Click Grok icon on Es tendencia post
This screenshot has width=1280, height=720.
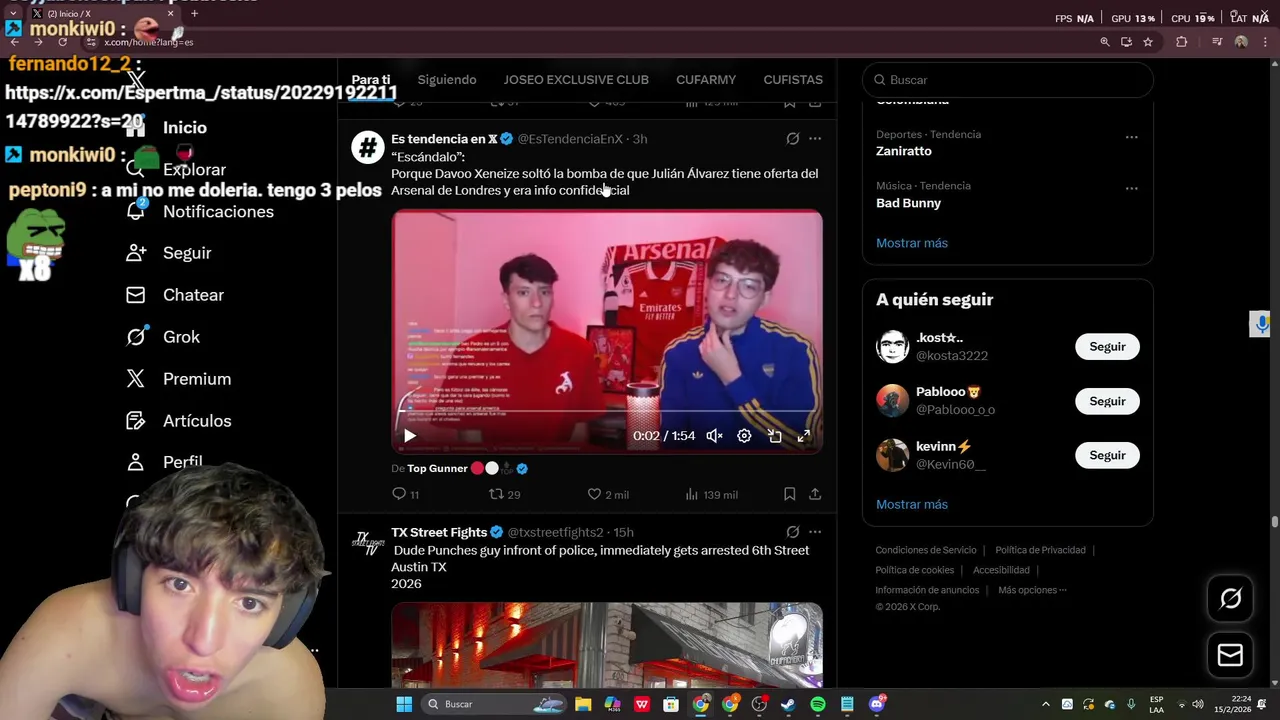coord(792,139)
